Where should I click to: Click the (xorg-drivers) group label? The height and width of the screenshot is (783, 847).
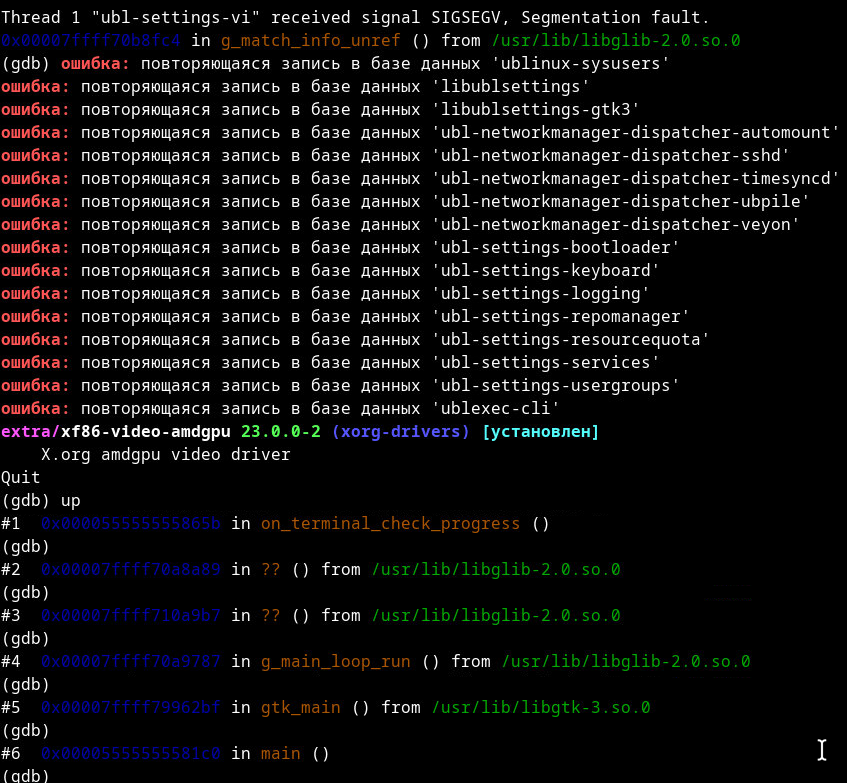pos(400,431)
